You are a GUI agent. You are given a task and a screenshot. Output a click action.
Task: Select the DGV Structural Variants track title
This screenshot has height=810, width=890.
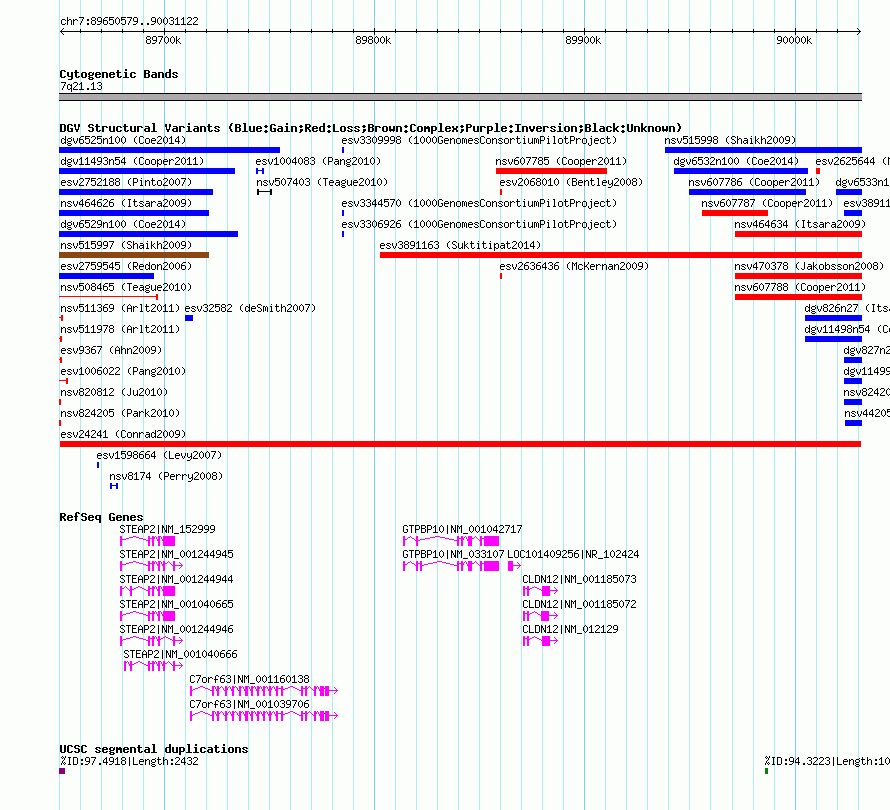[x=370, y=128]
